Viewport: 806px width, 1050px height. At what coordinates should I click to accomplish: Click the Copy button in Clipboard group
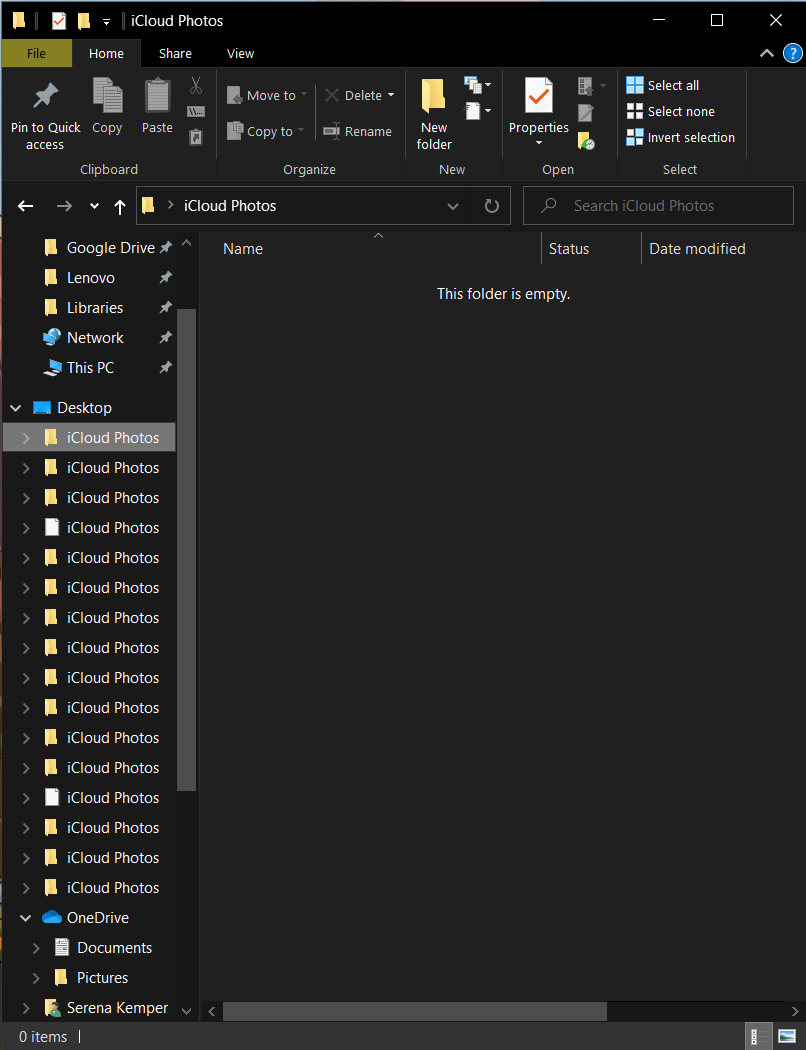pyautogui.click(x=107, y=107)
